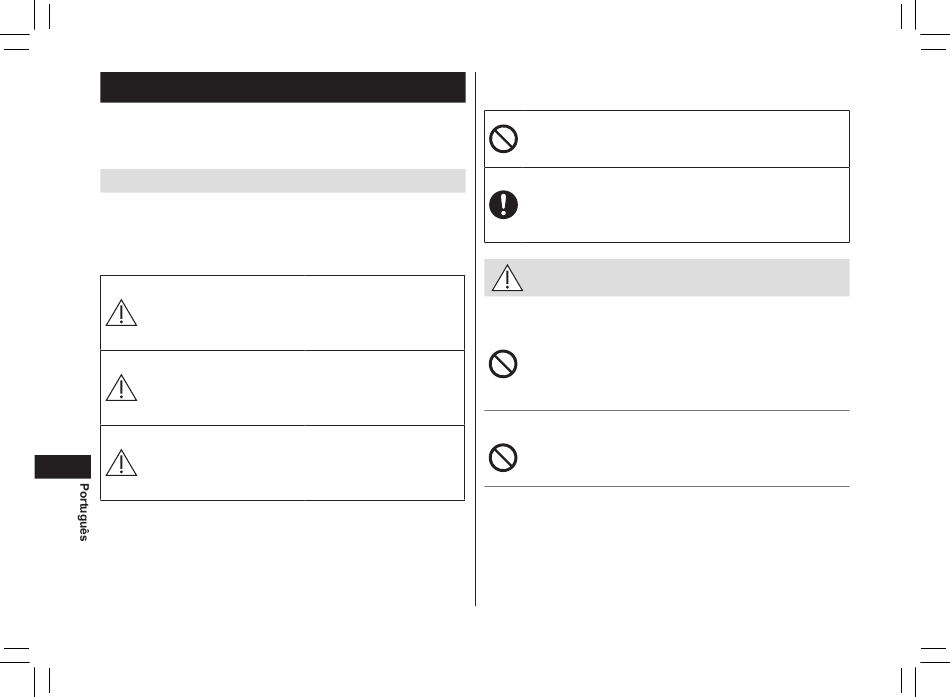Click the horizontal line between the two prohibition symbols
The image size is (950, 697).
click(x=666, y=410)
